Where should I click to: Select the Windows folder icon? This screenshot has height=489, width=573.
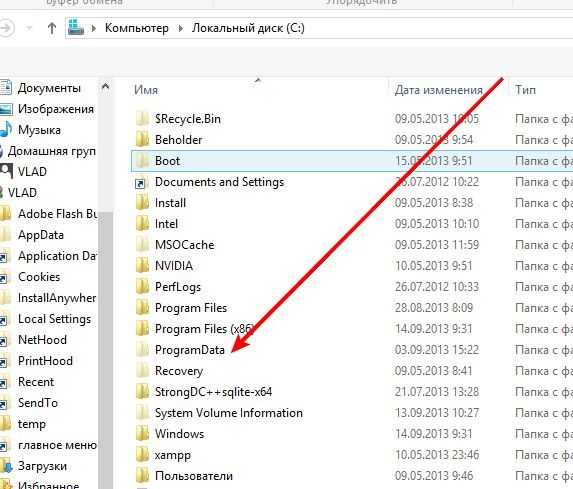coord(142,434)
